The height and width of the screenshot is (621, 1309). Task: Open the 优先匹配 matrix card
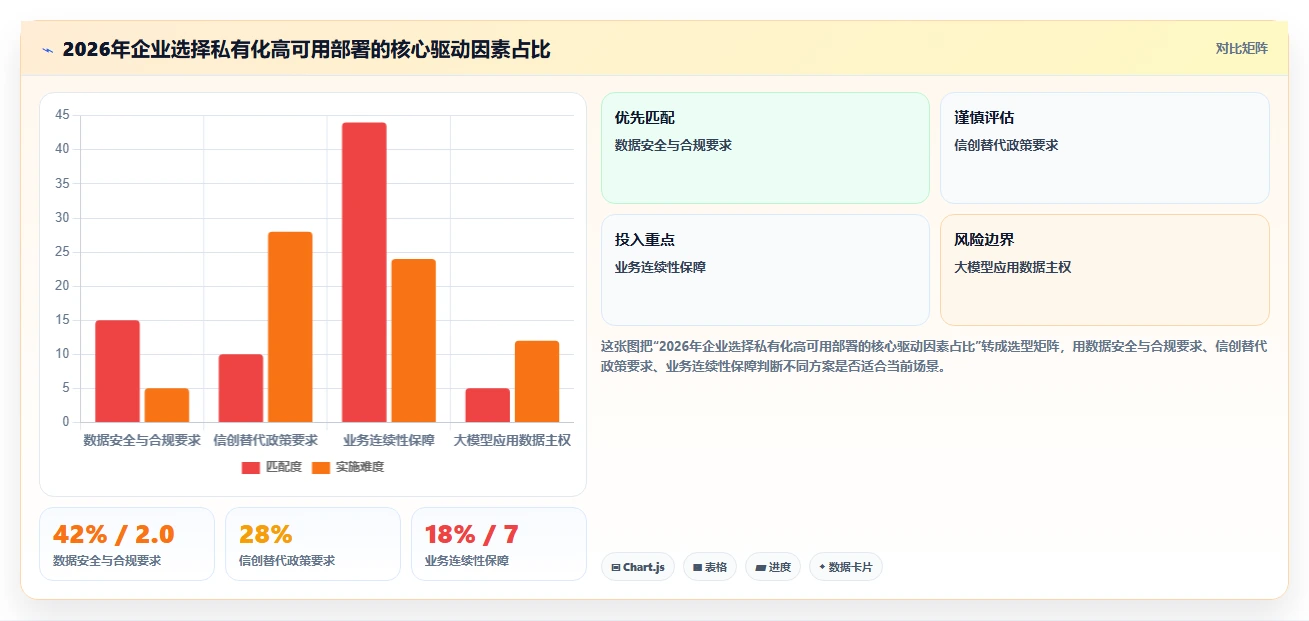pyautogui.click(x=765, y=148)
